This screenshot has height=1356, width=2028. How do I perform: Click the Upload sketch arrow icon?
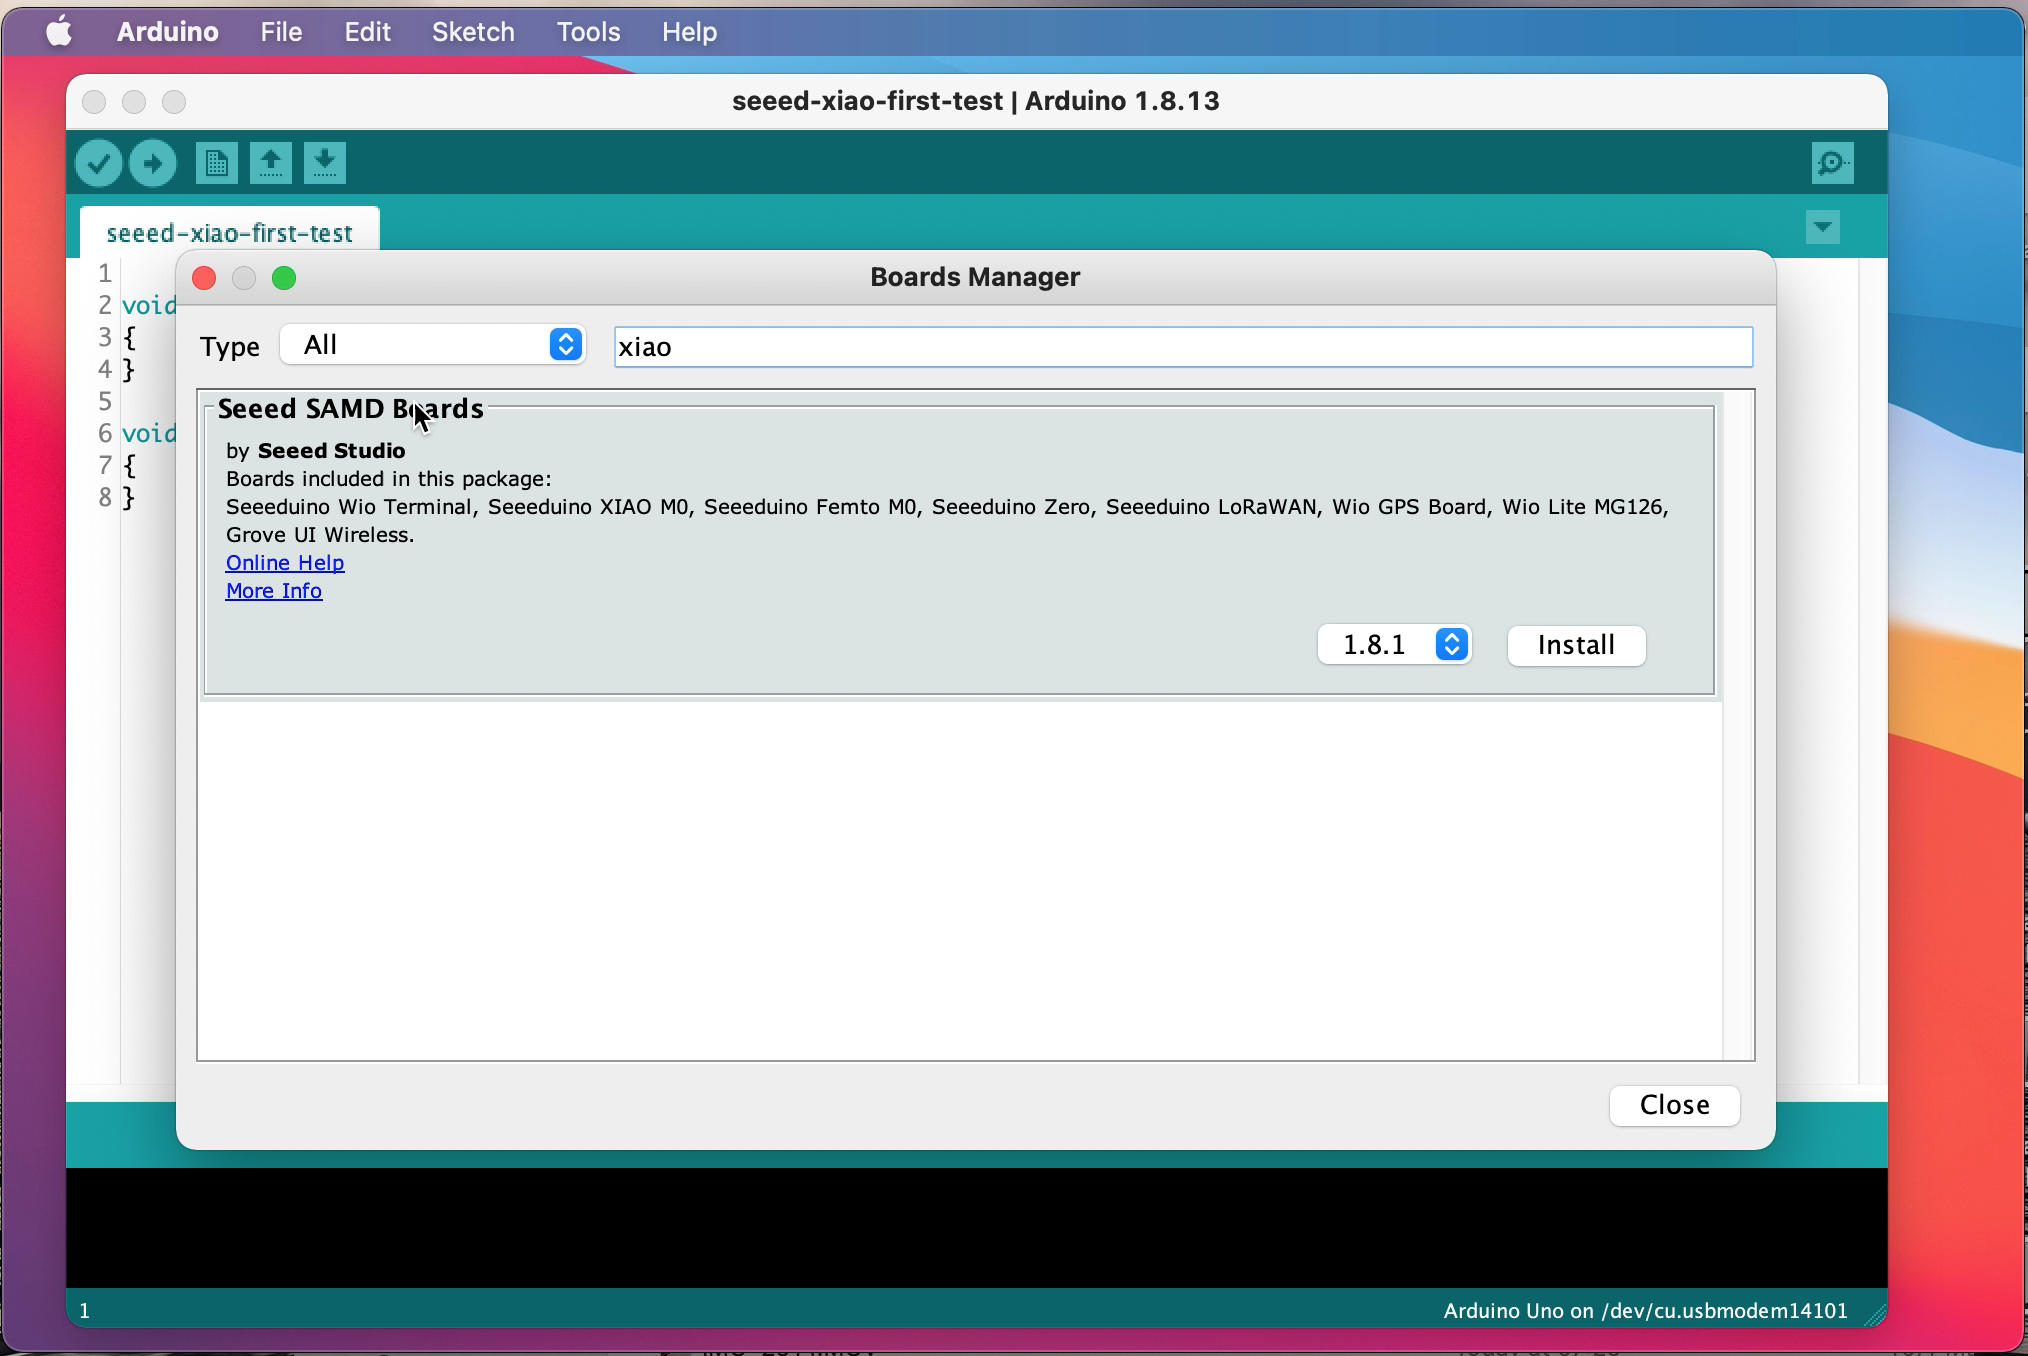click(152, 162)
